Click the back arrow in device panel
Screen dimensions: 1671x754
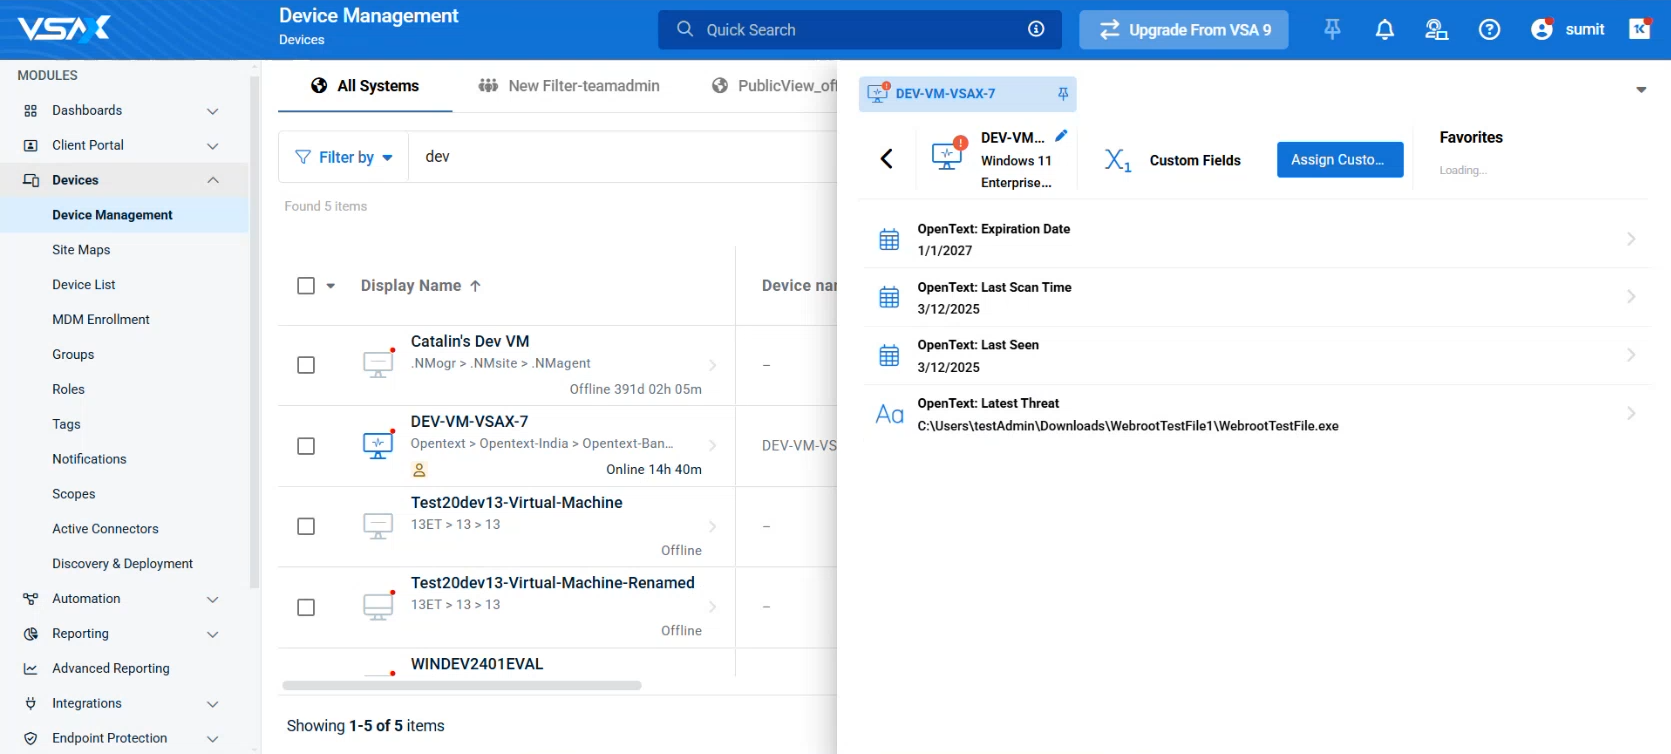pyautogui.click(x=886, y=159)
